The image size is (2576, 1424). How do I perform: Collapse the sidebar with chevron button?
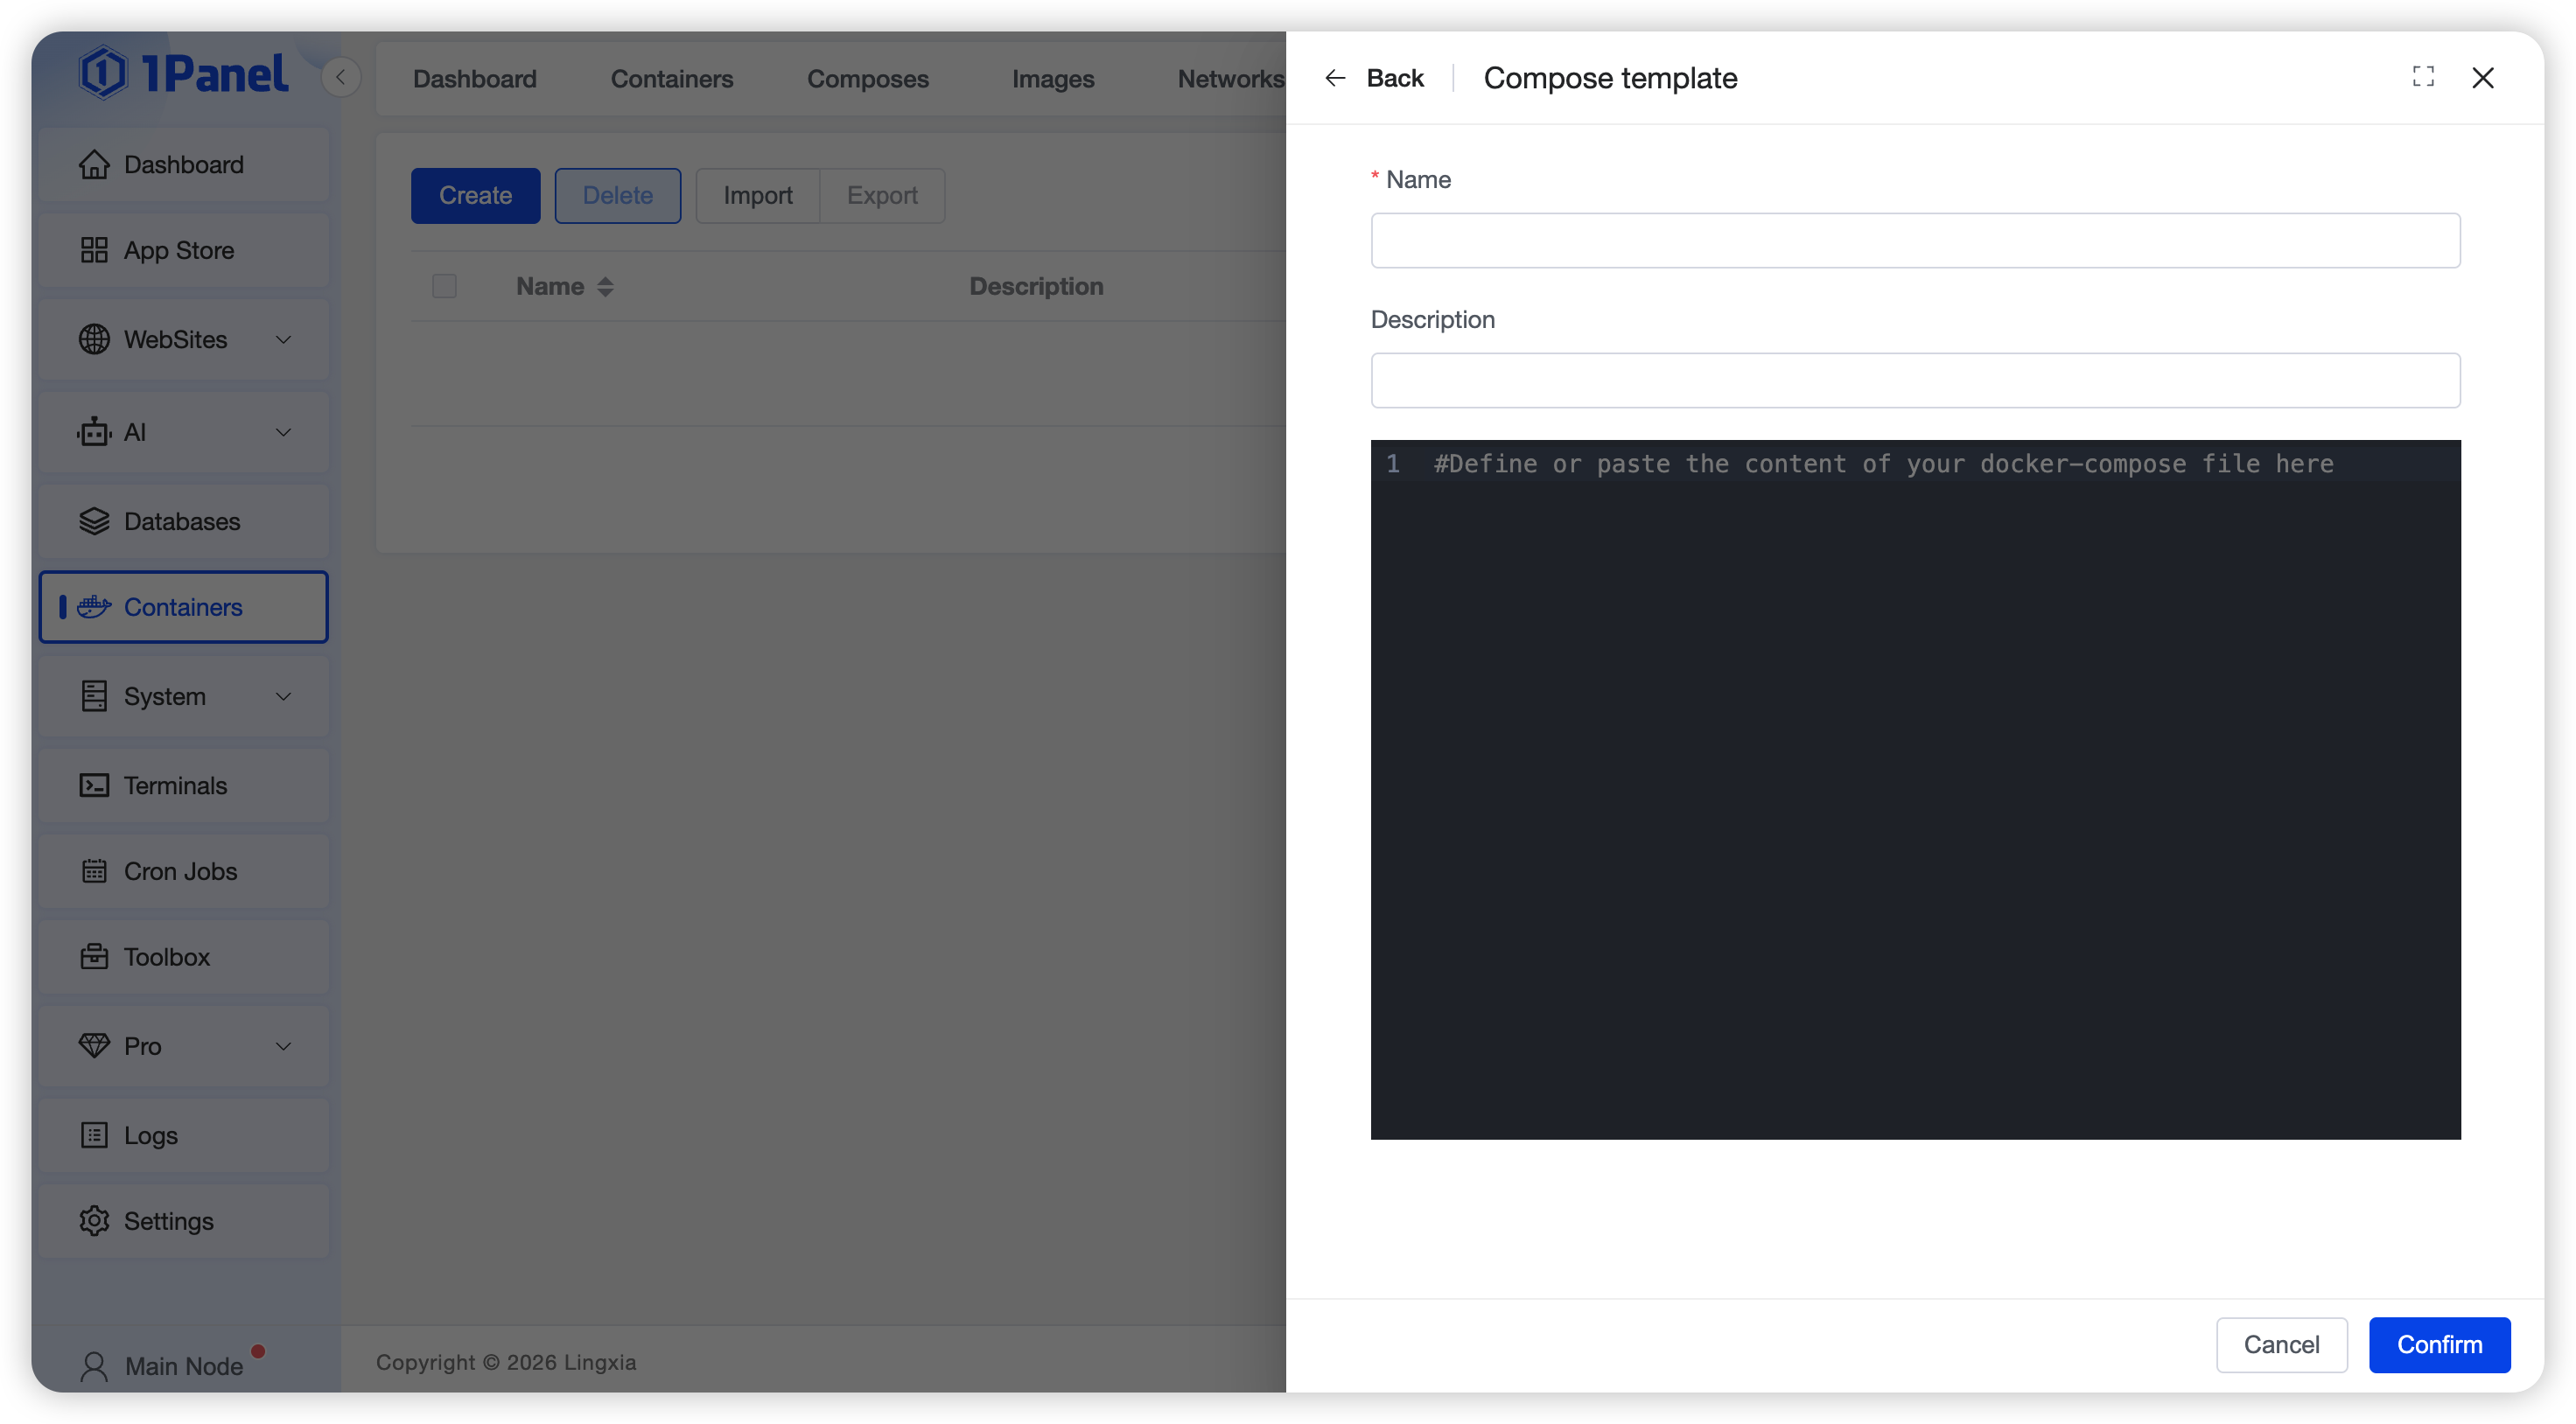pos(340,77)
